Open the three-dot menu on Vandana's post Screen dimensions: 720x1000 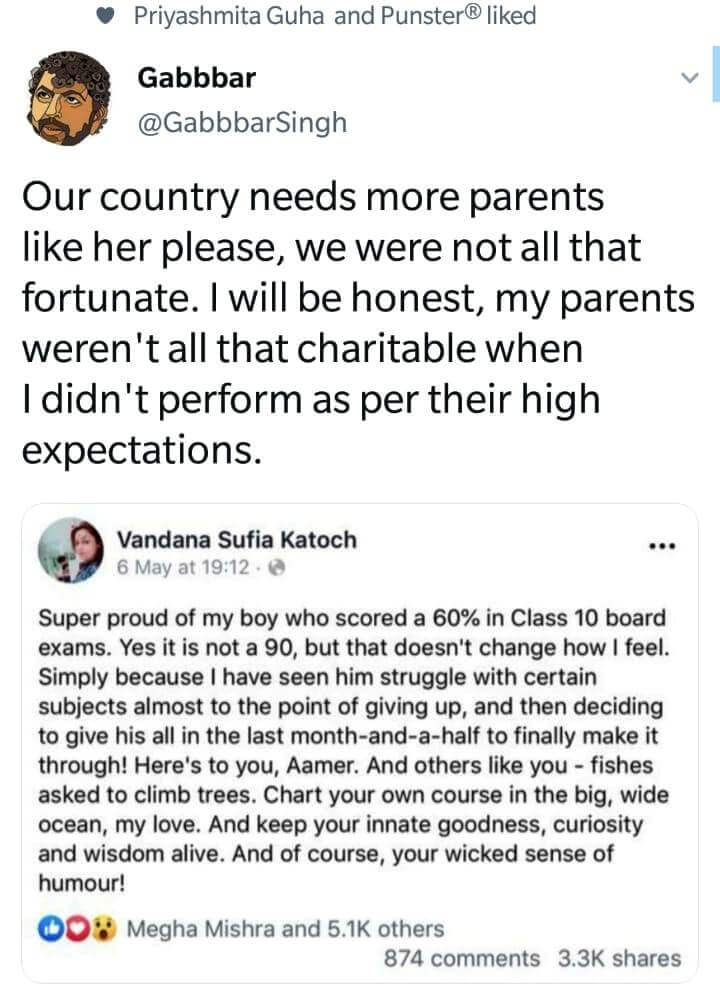click(662, 546)
